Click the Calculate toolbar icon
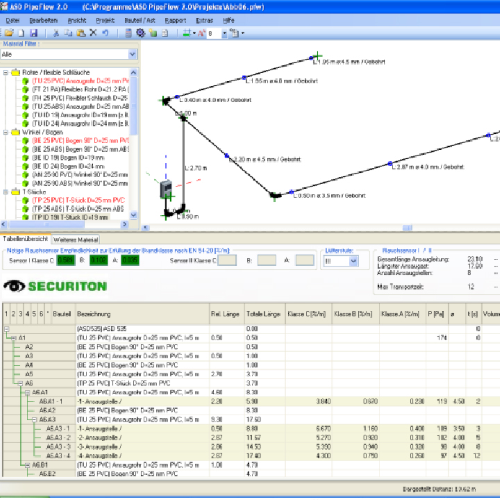The image size is (500, 500). click(128, 33)
